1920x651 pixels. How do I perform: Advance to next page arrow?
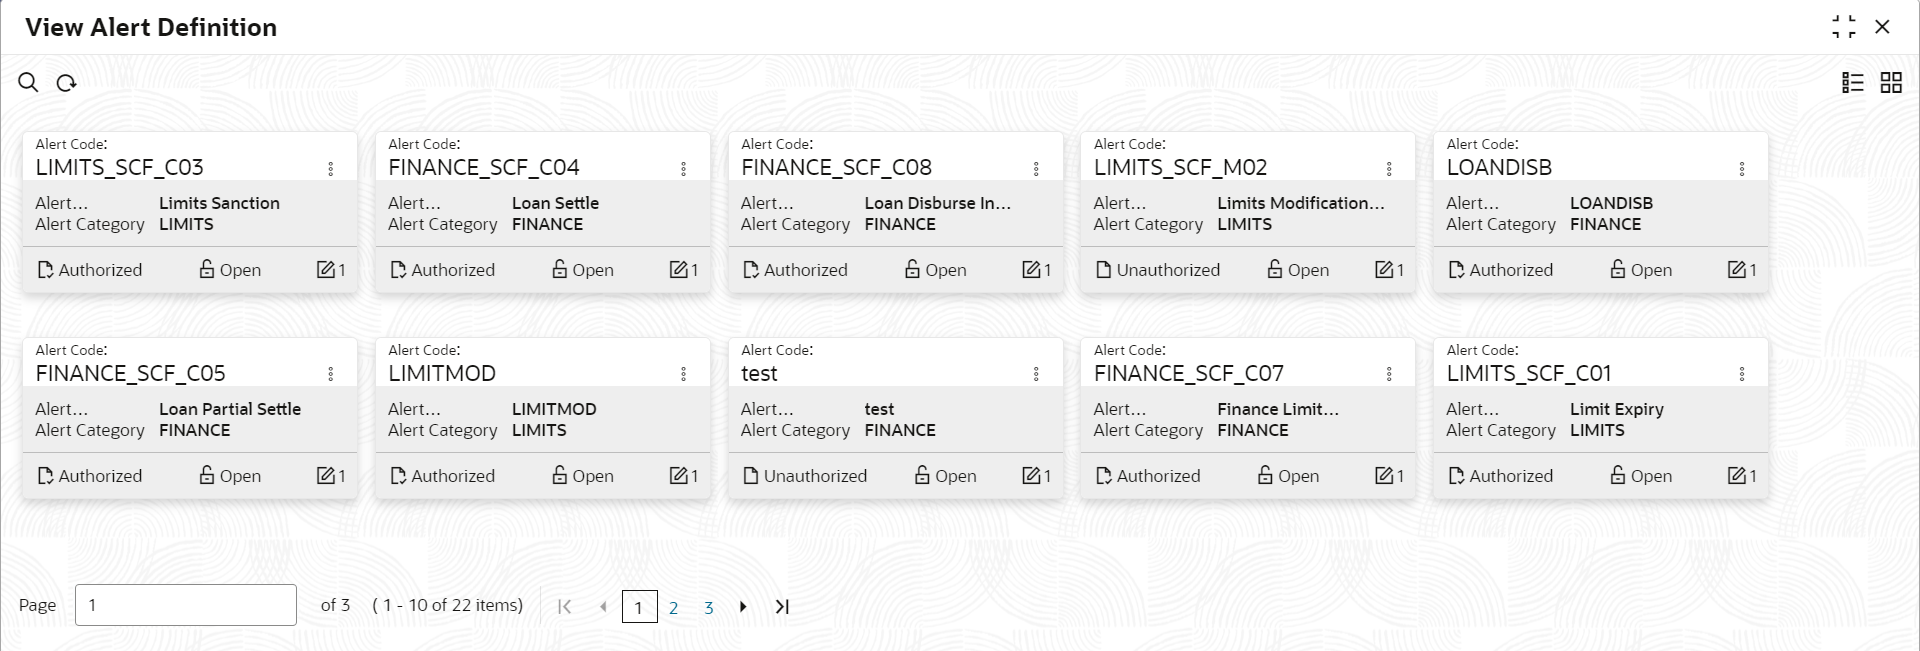click(743, 607)
